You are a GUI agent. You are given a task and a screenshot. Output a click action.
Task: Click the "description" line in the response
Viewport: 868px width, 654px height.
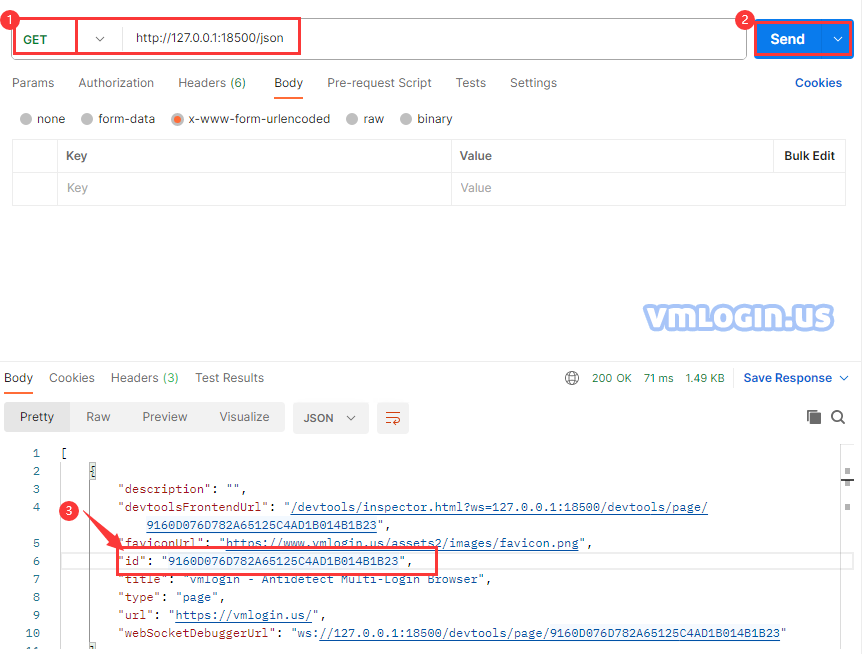coord(182,489)
